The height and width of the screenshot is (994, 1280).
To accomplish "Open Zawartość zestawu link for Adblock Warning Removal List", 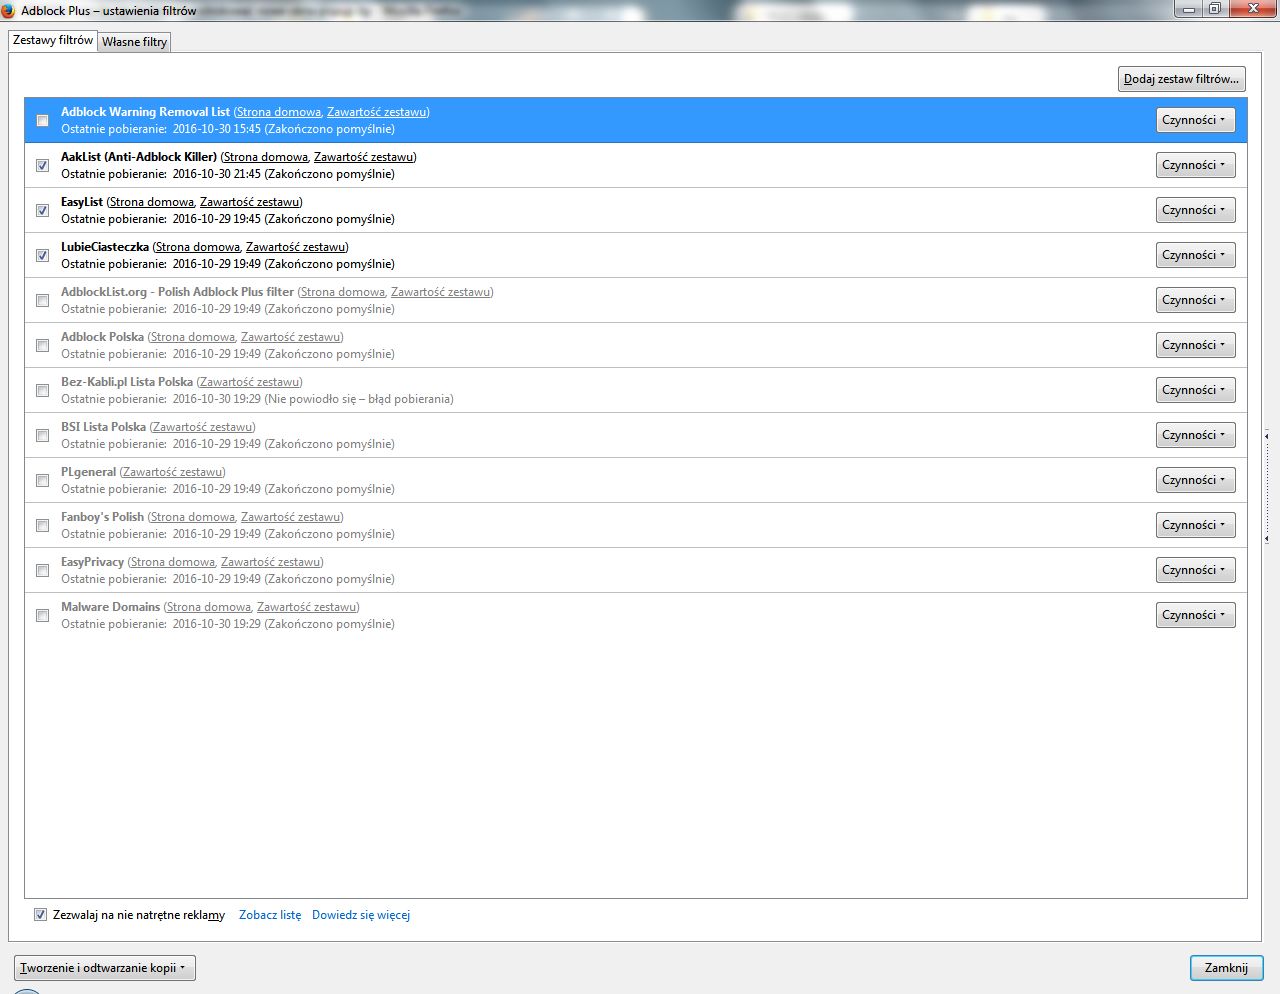I will (x=377, y=112).
